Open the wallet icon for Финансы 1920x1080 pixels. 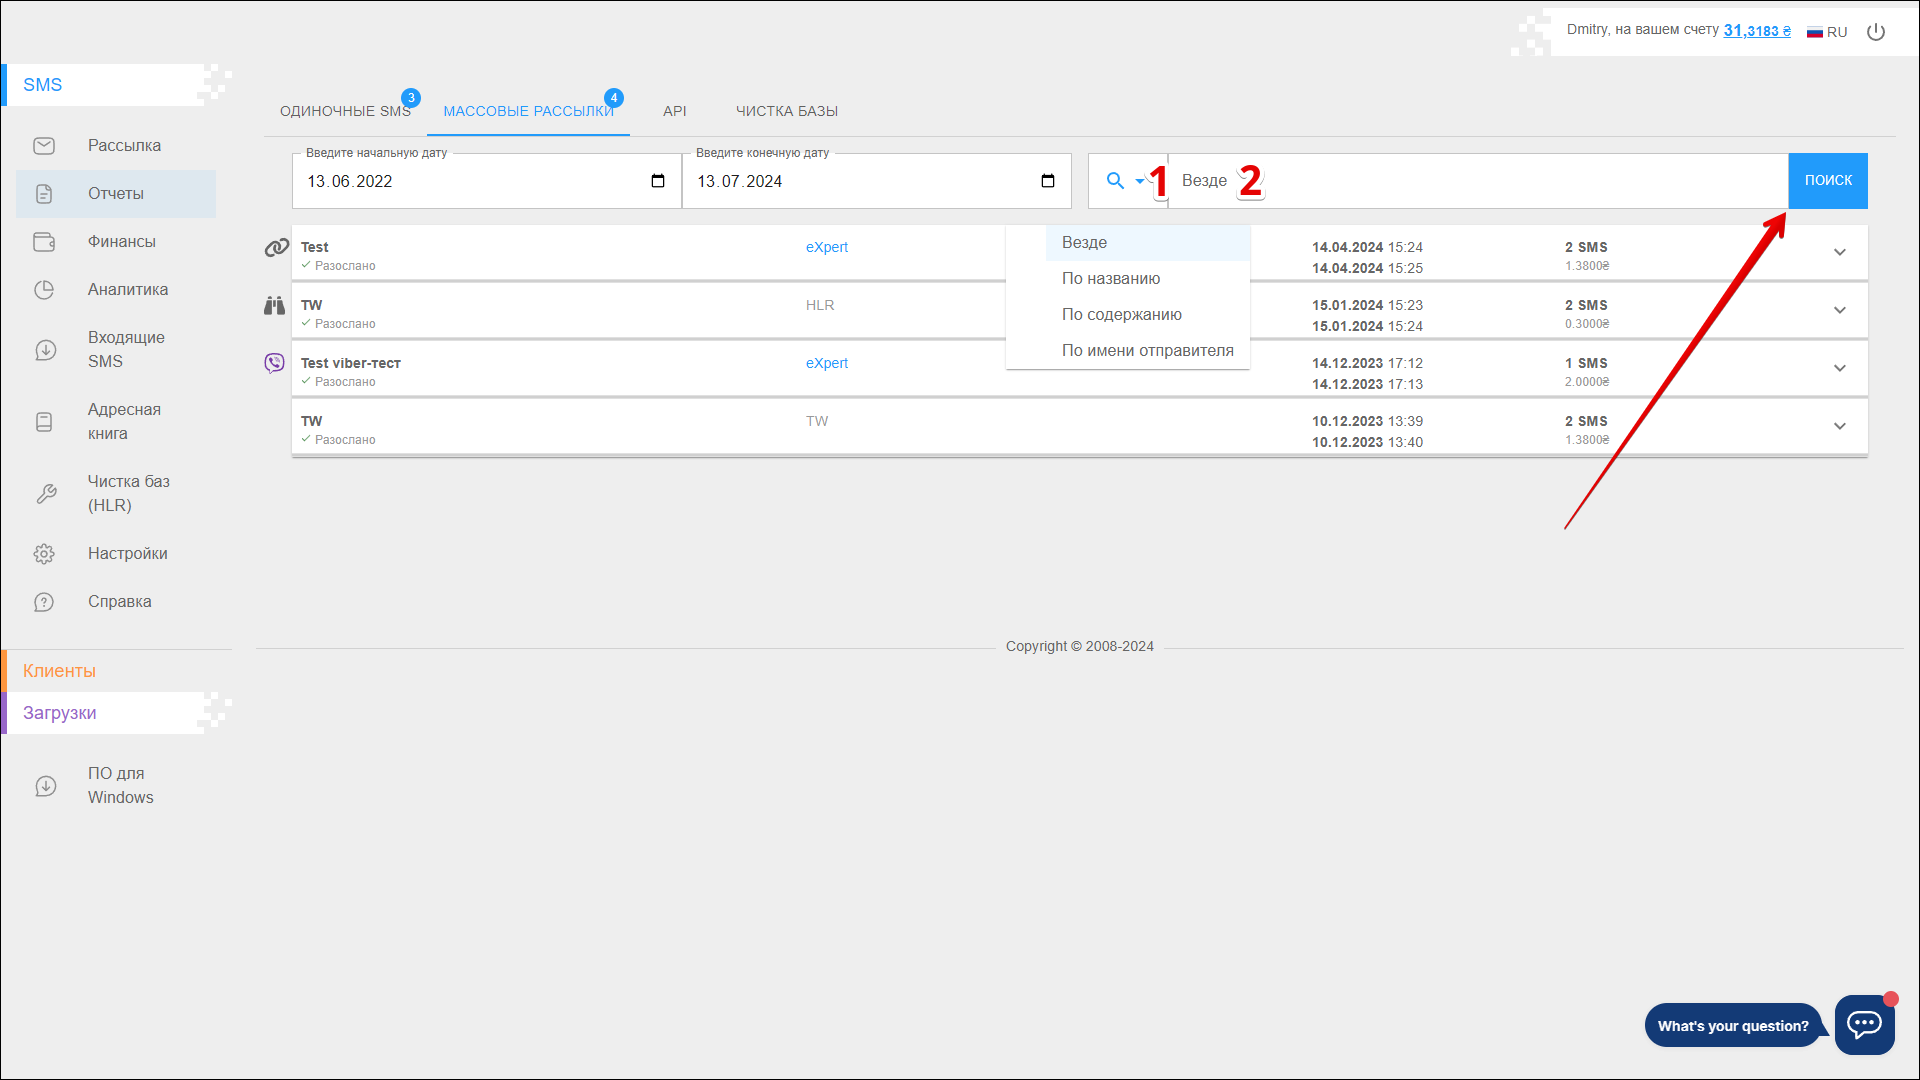[x=44, y=242]
